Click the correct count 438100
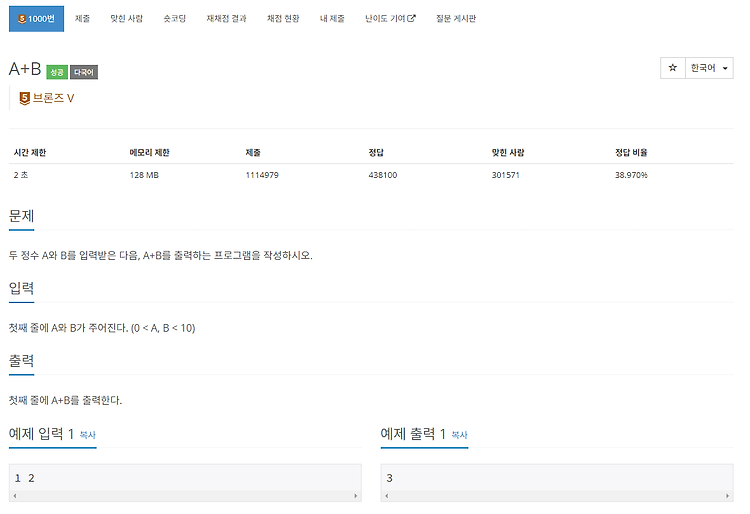This screenshot has height=514, width=750. coord(383,175)
